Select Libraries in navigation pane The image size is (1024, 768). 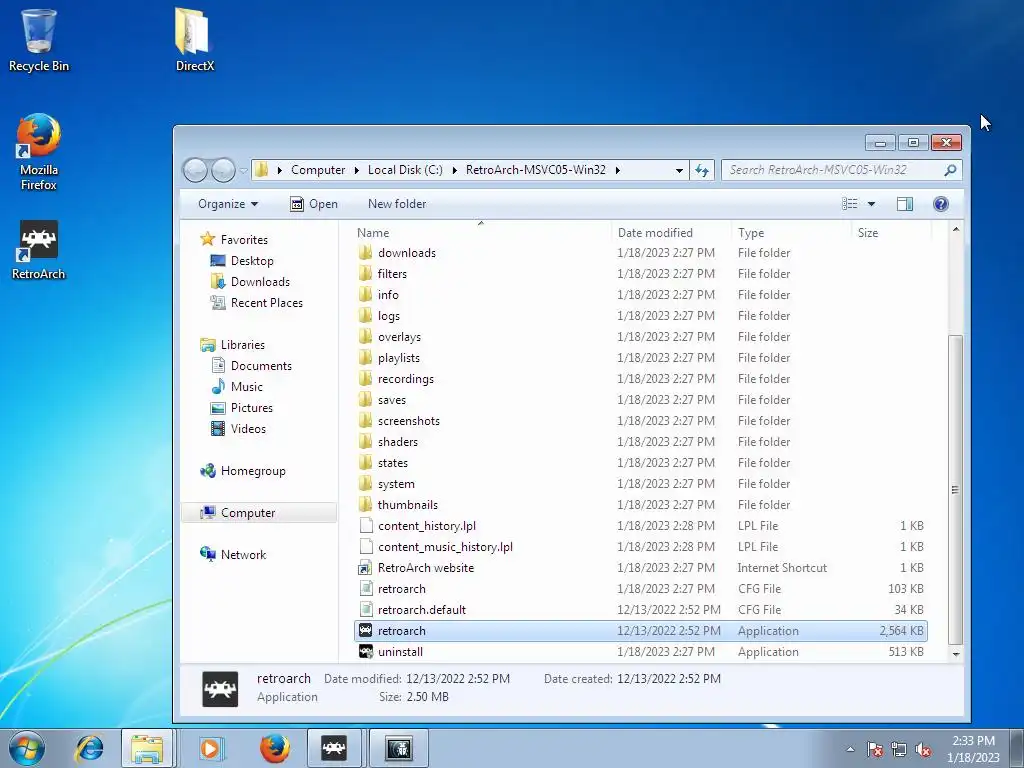point(242,345)
